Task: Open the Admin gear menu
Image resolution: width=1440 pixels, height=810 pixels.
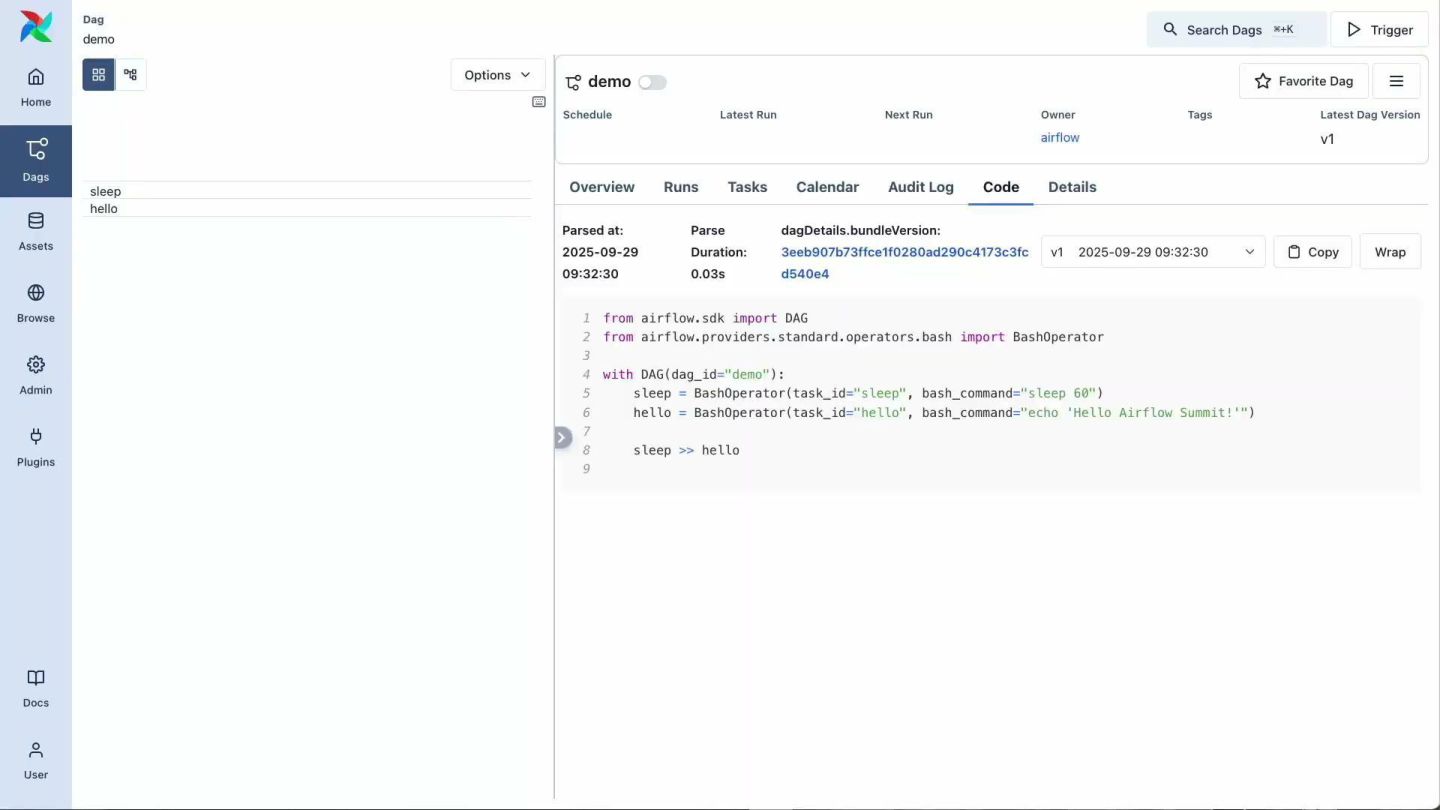Action: [36, 375]
